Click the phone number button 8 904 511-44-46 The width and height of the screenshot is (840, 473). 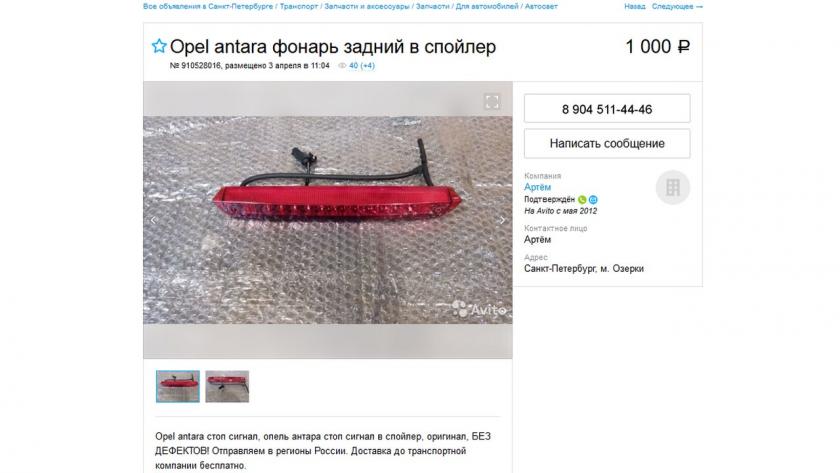pos(607,109)
